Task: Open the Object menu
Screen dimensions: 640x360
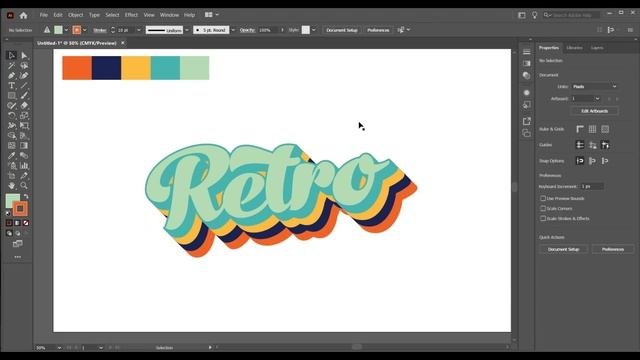Action: tap(76, 15)
